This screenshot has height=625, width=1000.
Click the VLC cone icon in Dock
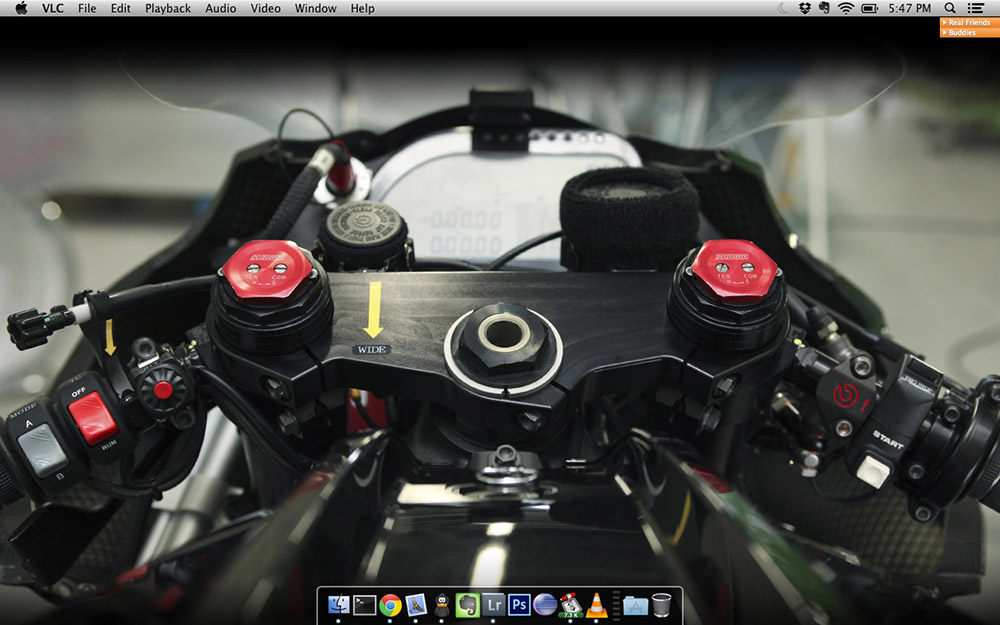(596, 605)
